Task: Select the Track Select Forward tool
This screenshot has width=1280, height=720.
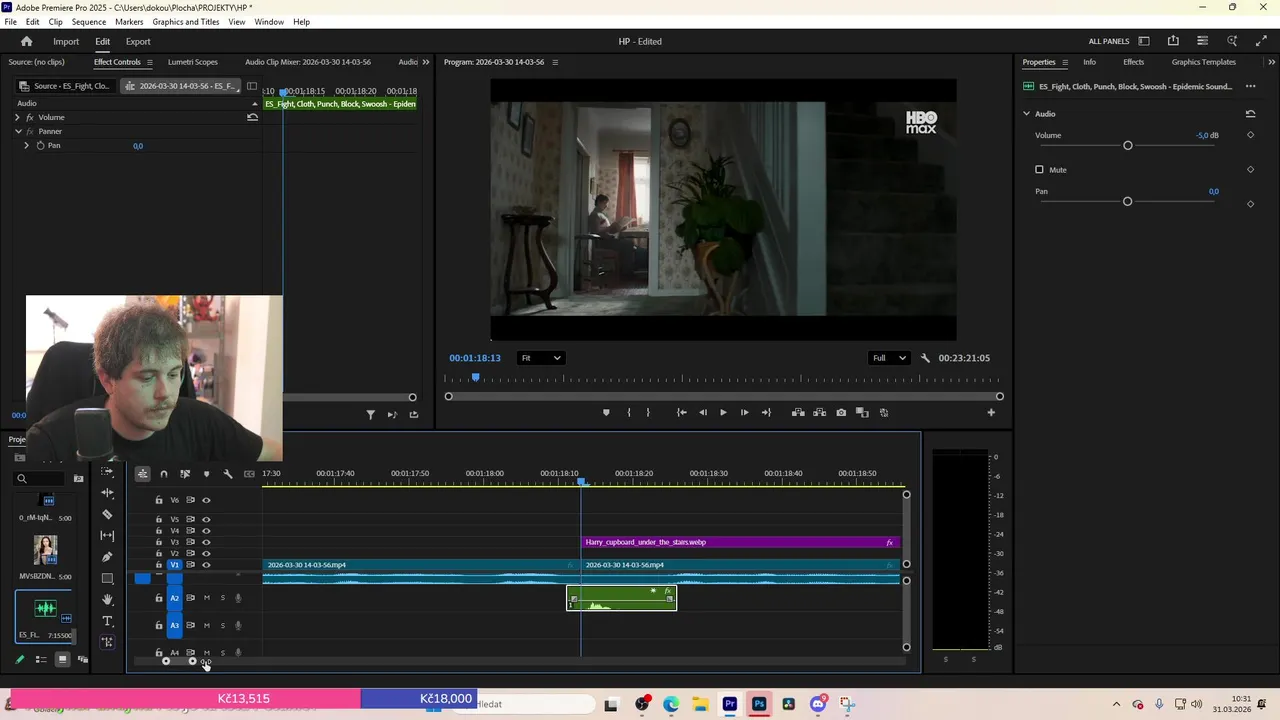Action: [107, 472]
